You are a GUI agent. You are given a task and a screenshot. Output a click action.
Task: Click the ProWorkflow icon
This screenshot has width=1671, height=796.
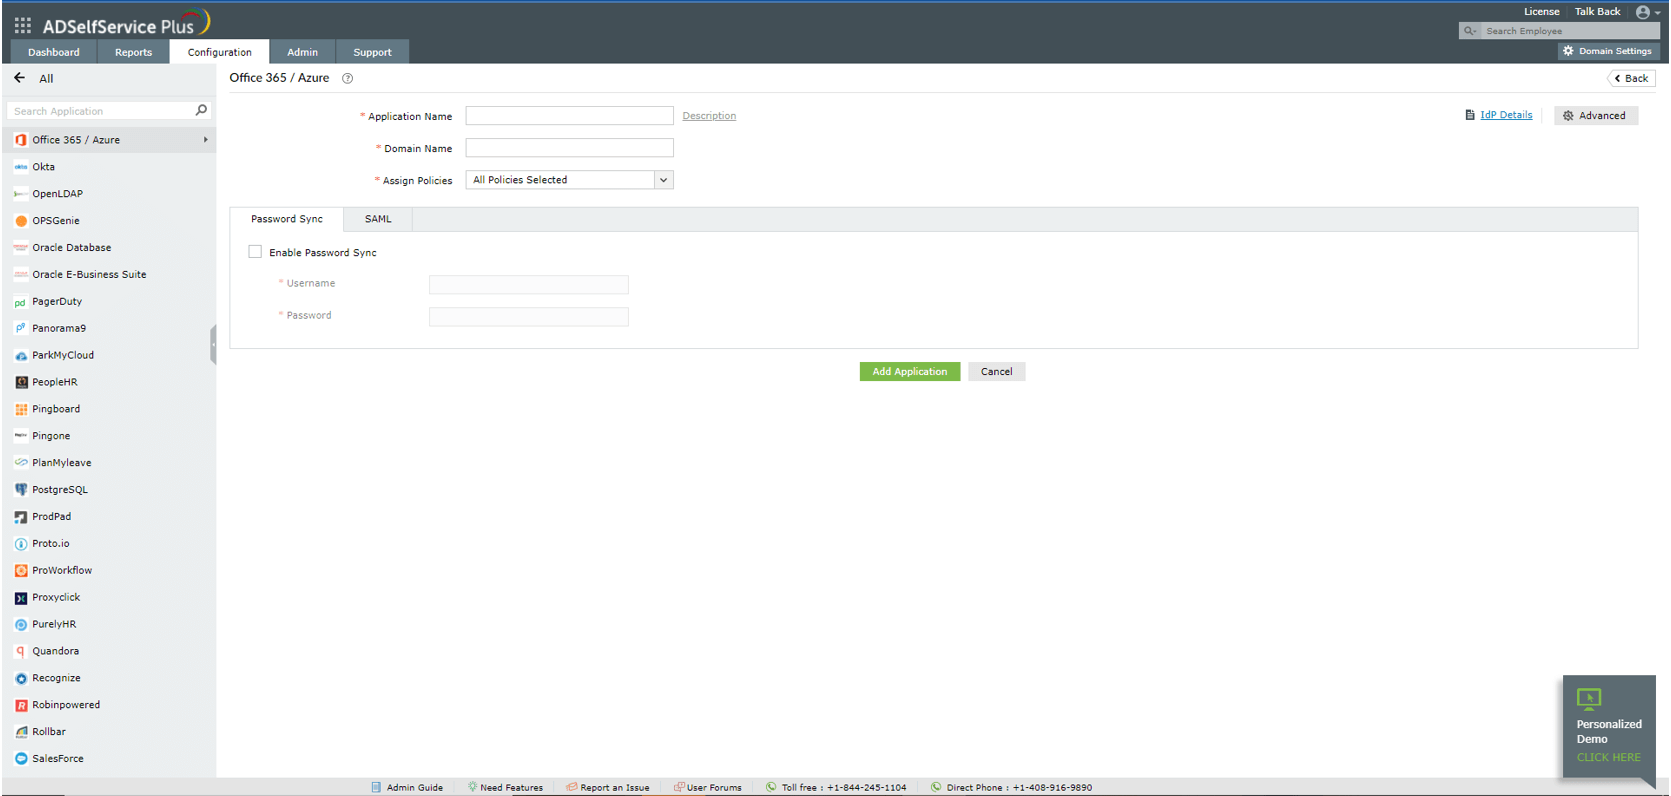click(x=21, y=571)
